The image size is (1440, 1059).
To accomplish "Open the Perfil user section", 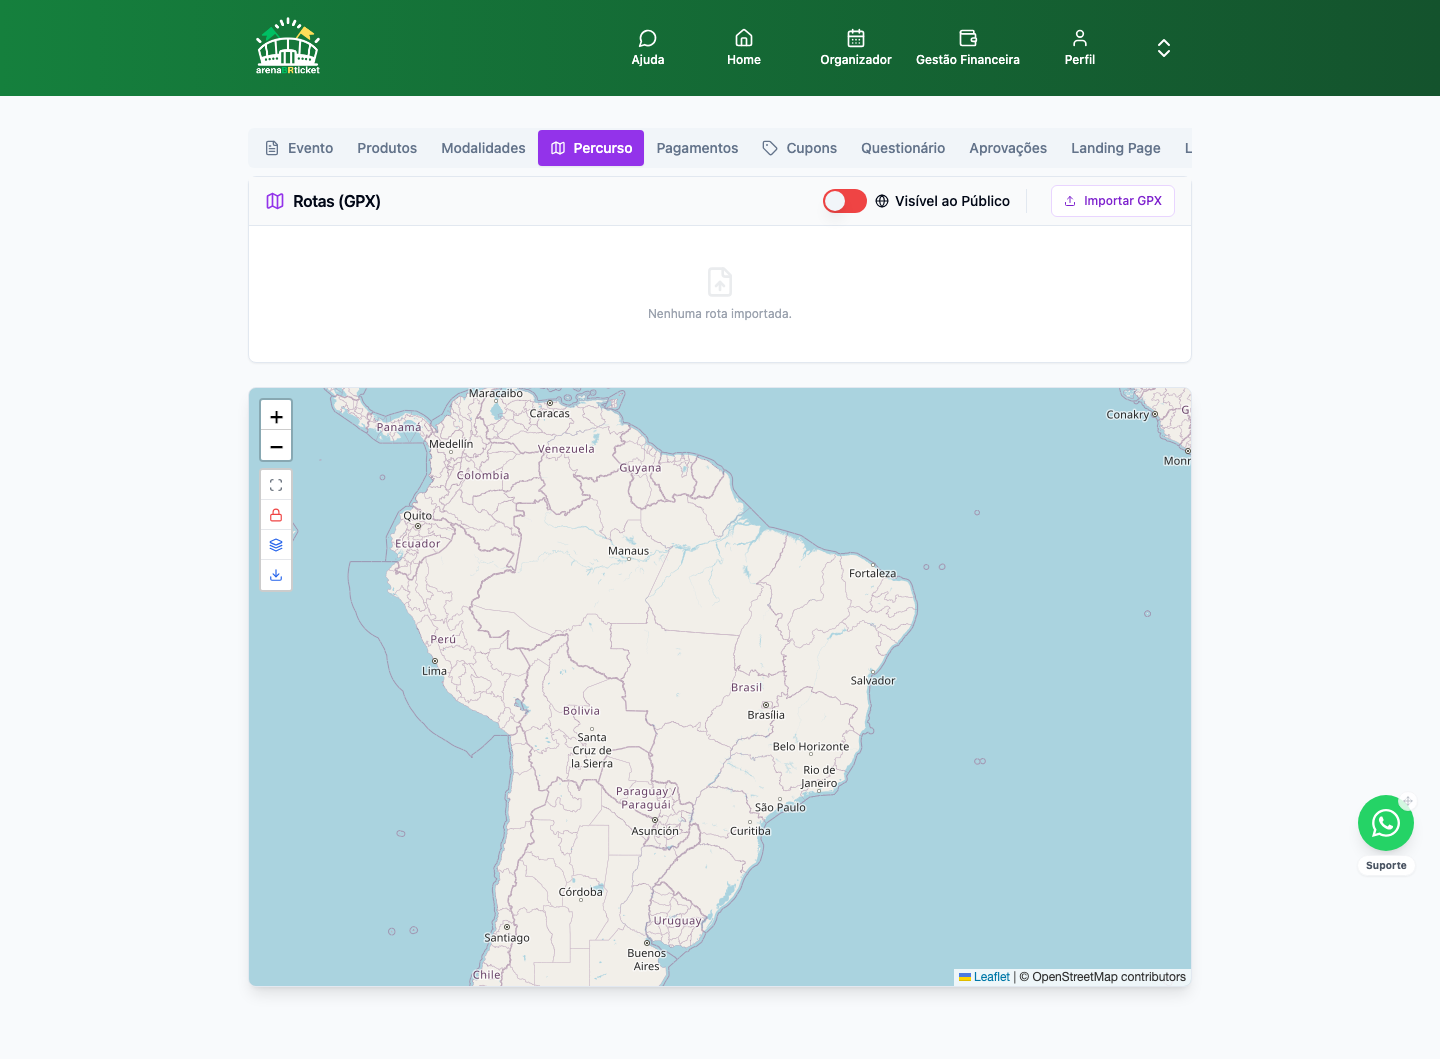I will (x=1080, y=48).
